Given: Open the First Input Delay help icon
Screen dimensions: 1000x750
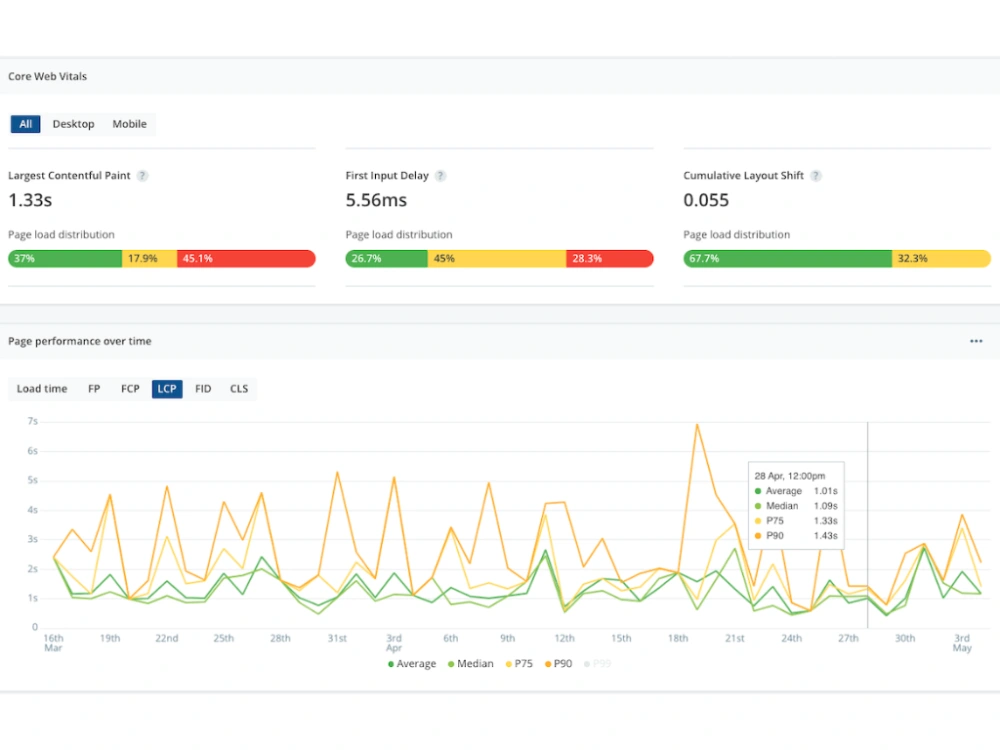Looking at the screenshot, I should click(x=440, y=175).
